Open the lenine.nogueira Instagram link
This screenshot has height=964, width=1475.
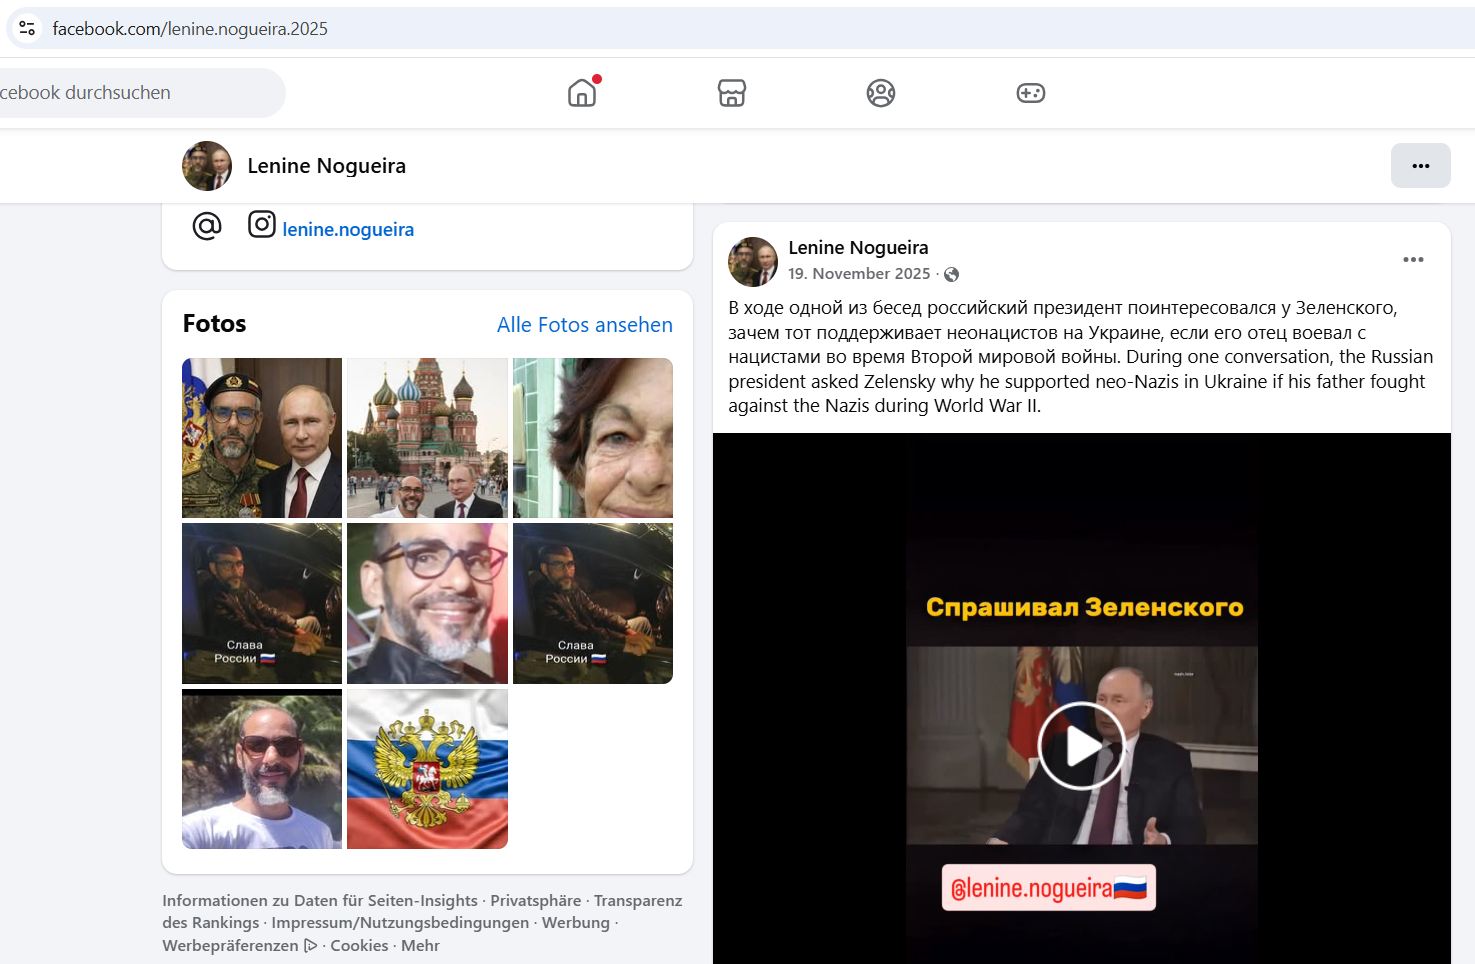pyautogui.click(x=348, y=230)
